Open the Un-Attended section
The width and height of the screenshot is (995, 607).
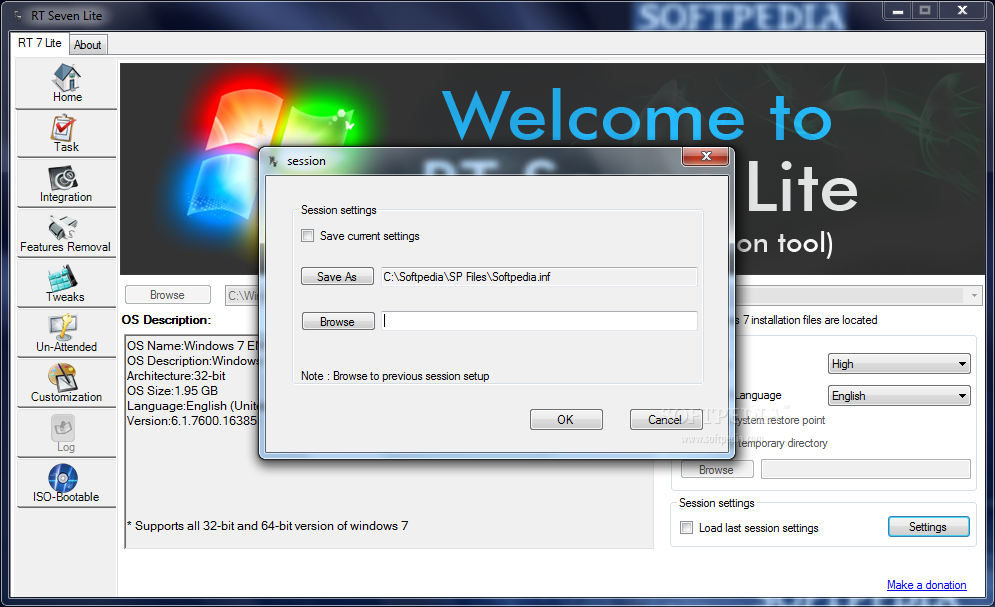pyautogui.click(x=67, y=334)
